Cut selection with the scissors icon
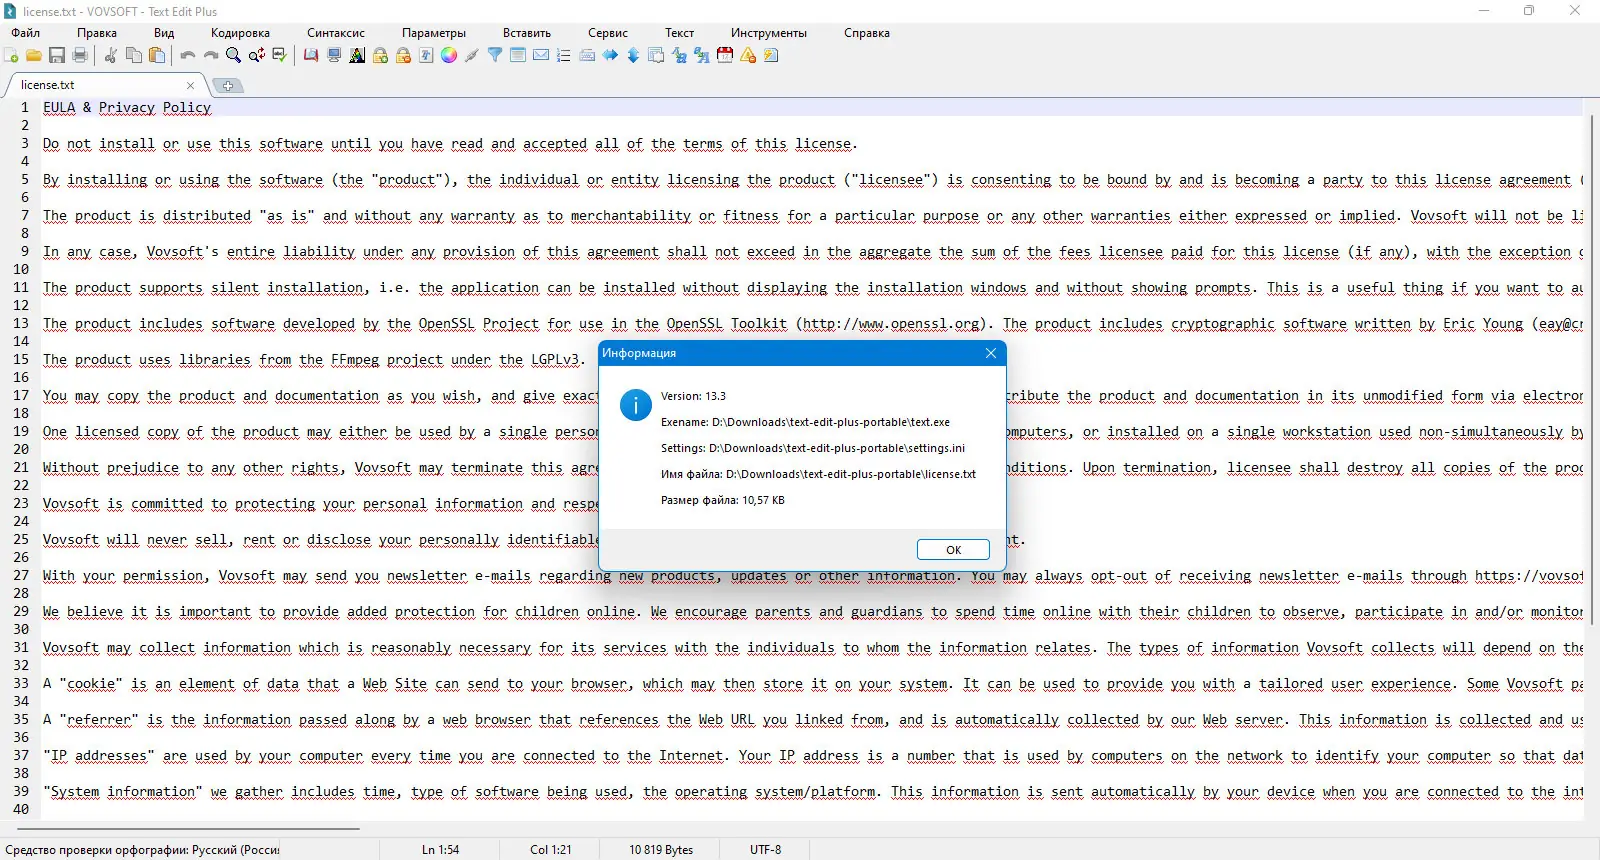The width and height of the screenshot is (1600, 860). (111, 55)
